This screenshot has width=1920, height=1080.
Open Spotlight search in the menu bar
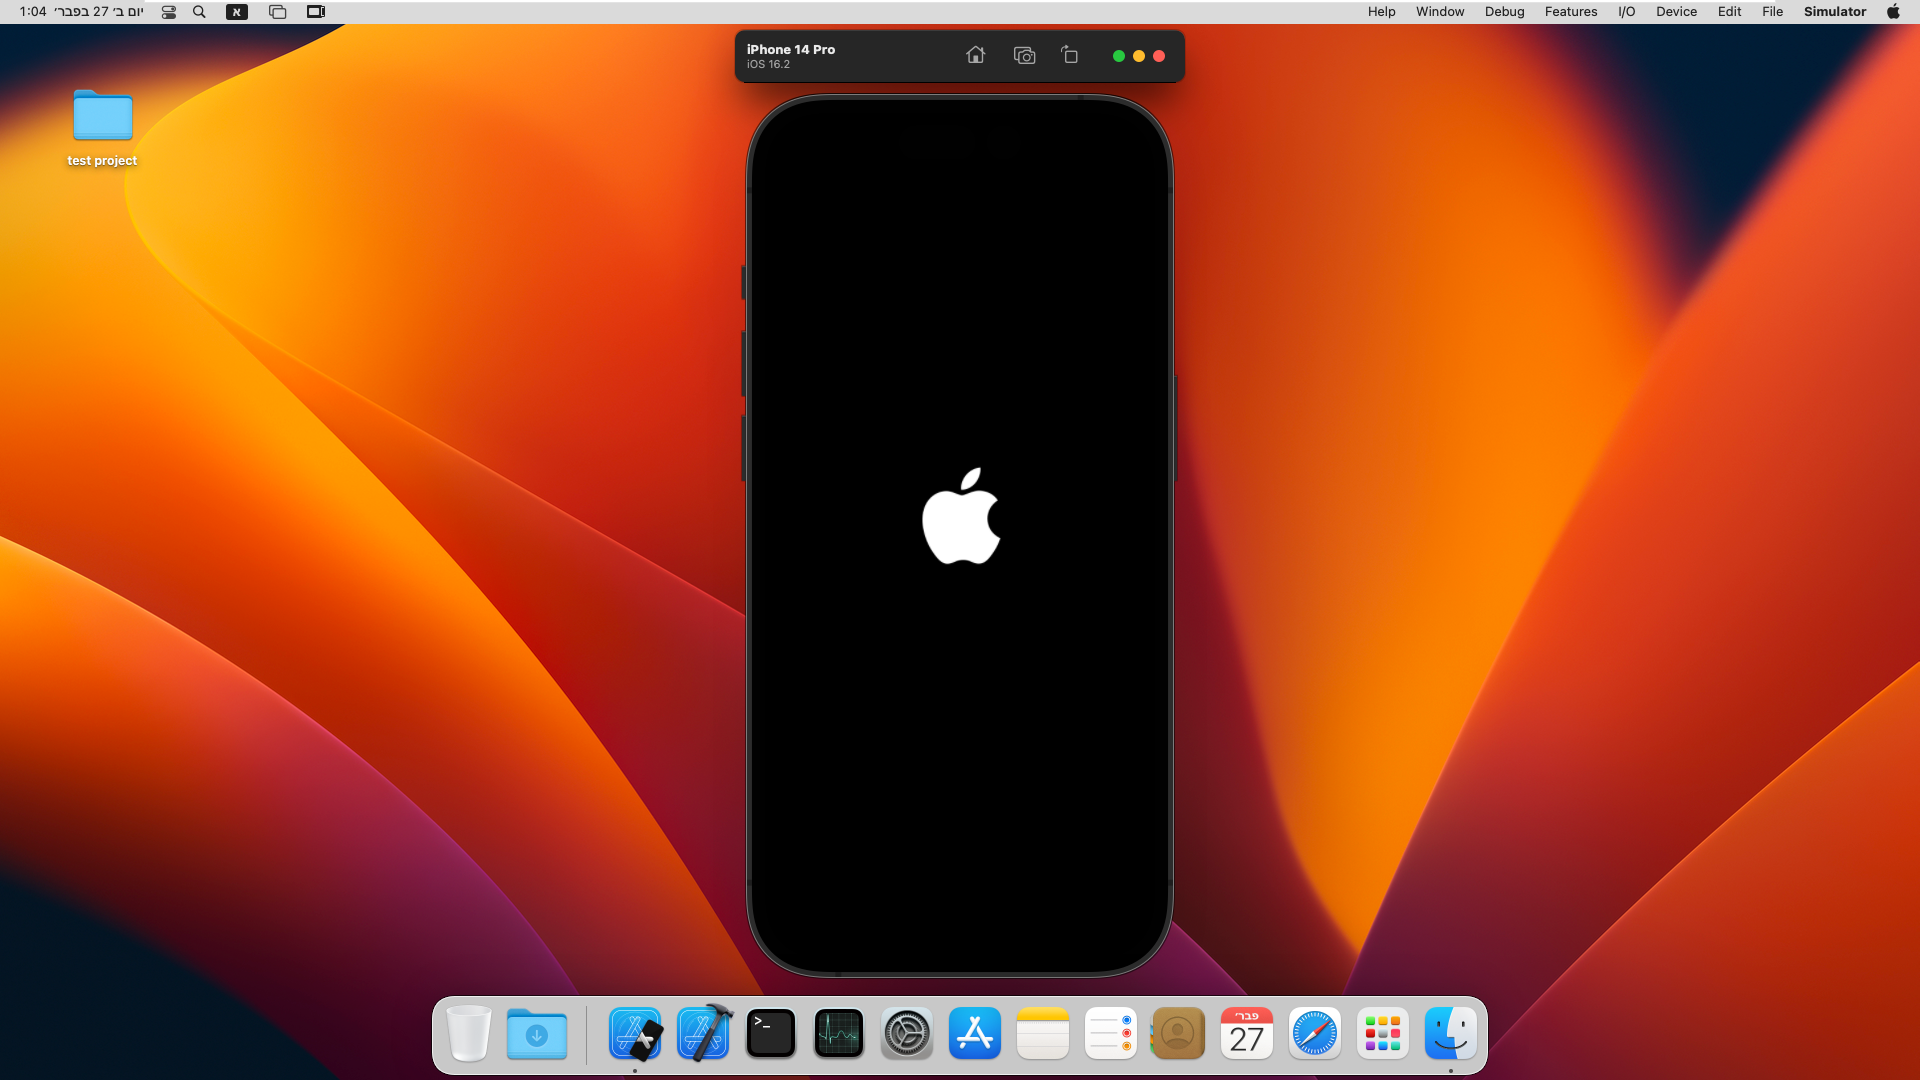[199, 12]
